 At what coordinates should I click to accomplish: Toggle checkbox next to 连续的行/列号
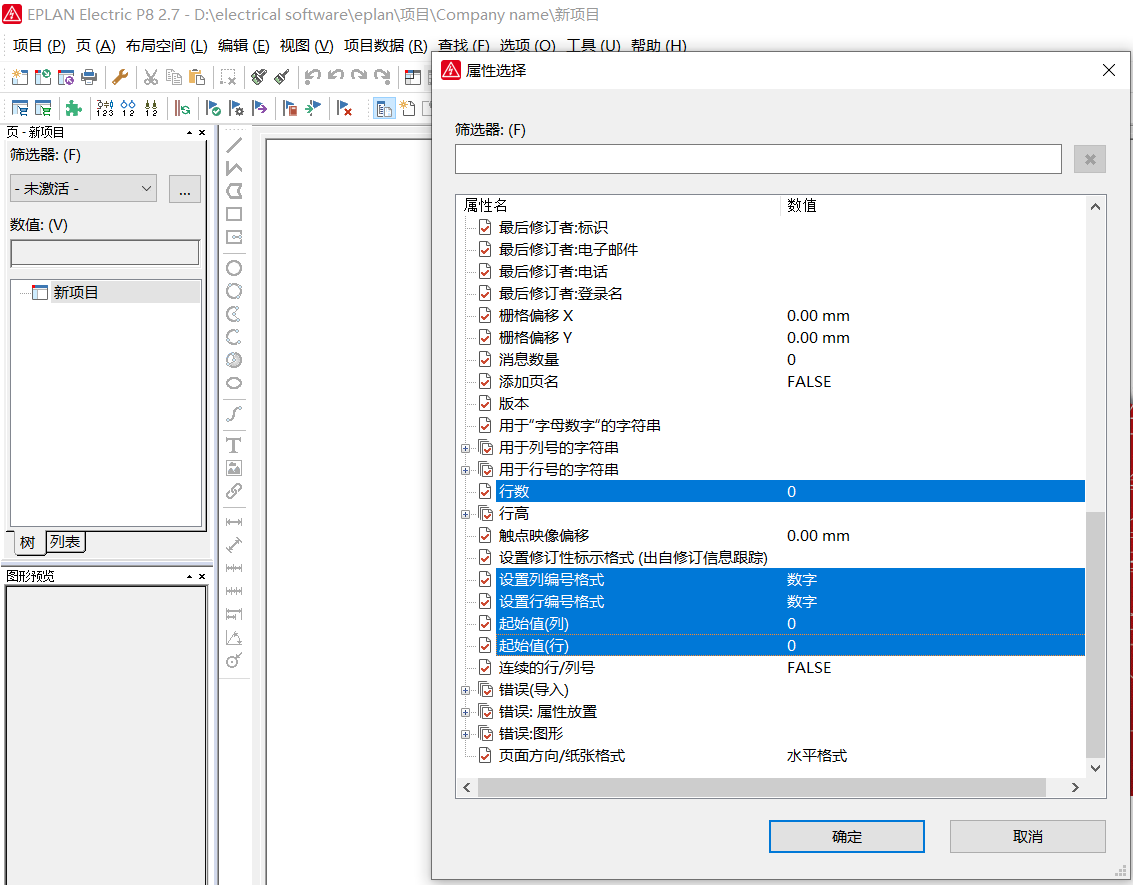[x=485, y=668]
